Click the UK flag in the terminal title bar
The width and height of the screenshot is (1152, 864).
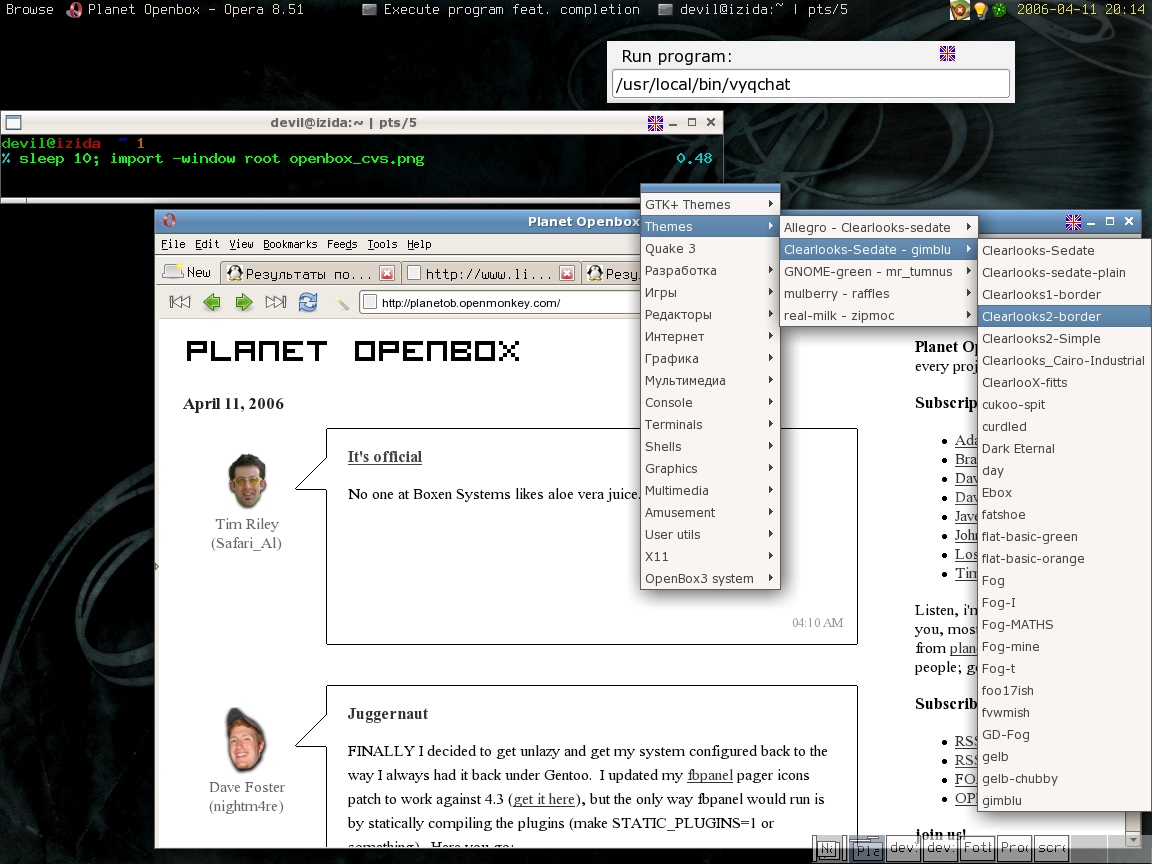[655, 123]
